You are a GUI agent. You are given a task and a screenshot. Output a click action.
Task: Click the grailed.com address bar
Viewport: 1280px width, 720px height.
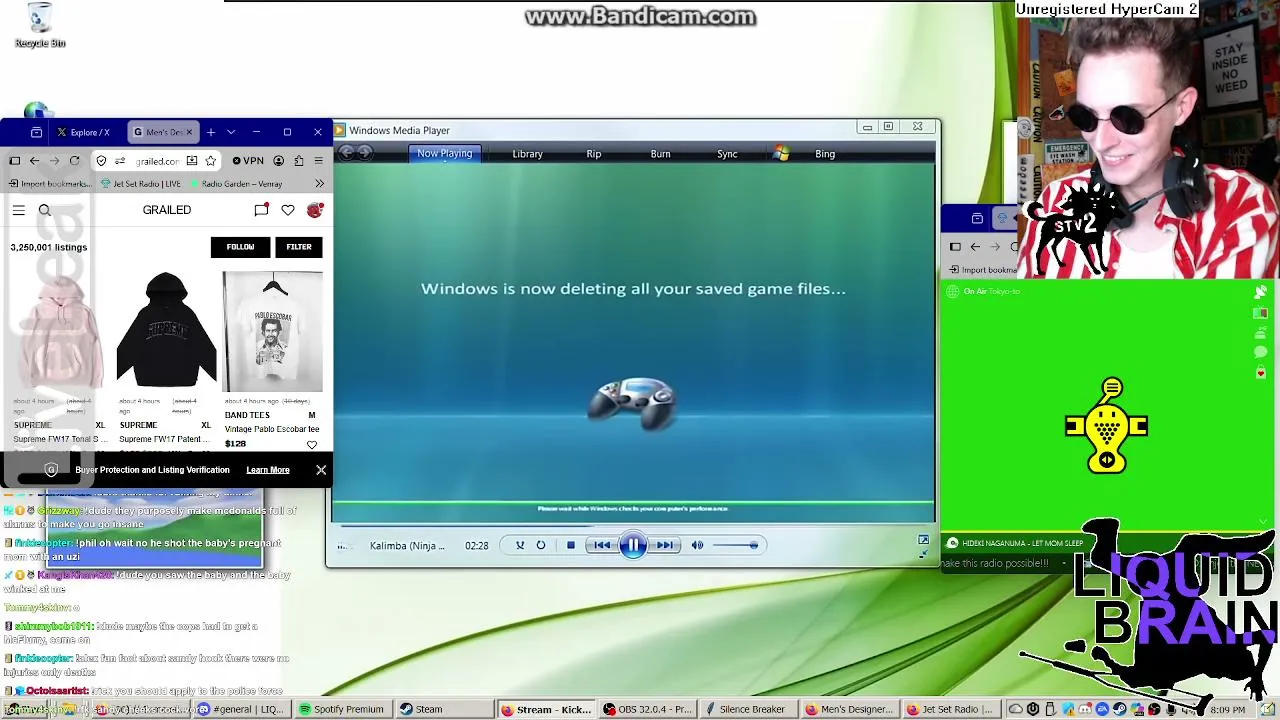[157, 161]
